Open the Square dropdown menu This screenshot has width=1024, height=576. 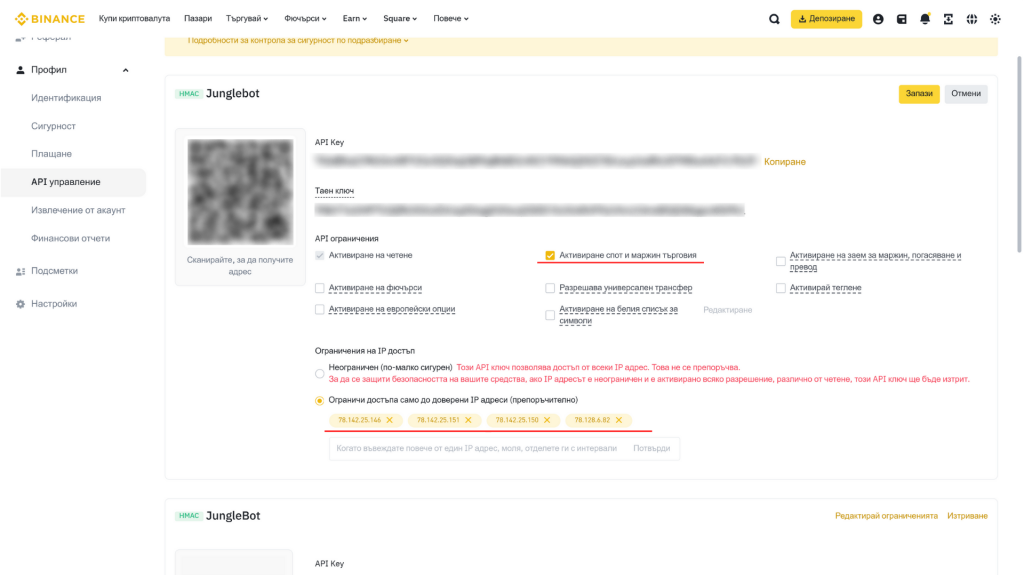pyautogui.click(x=400, y=19)
